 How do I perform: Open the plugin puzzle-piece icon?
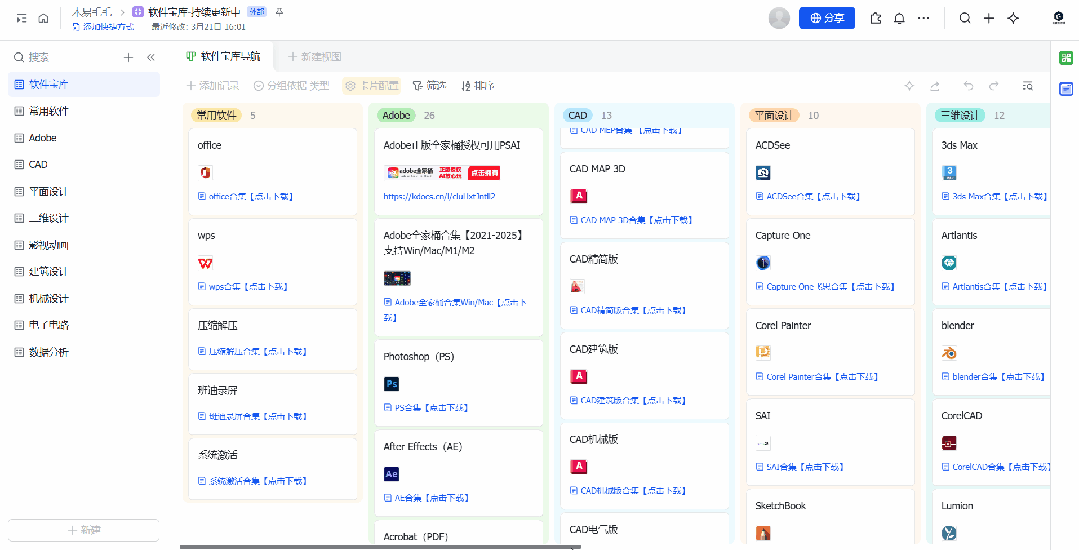pos(876,19)
